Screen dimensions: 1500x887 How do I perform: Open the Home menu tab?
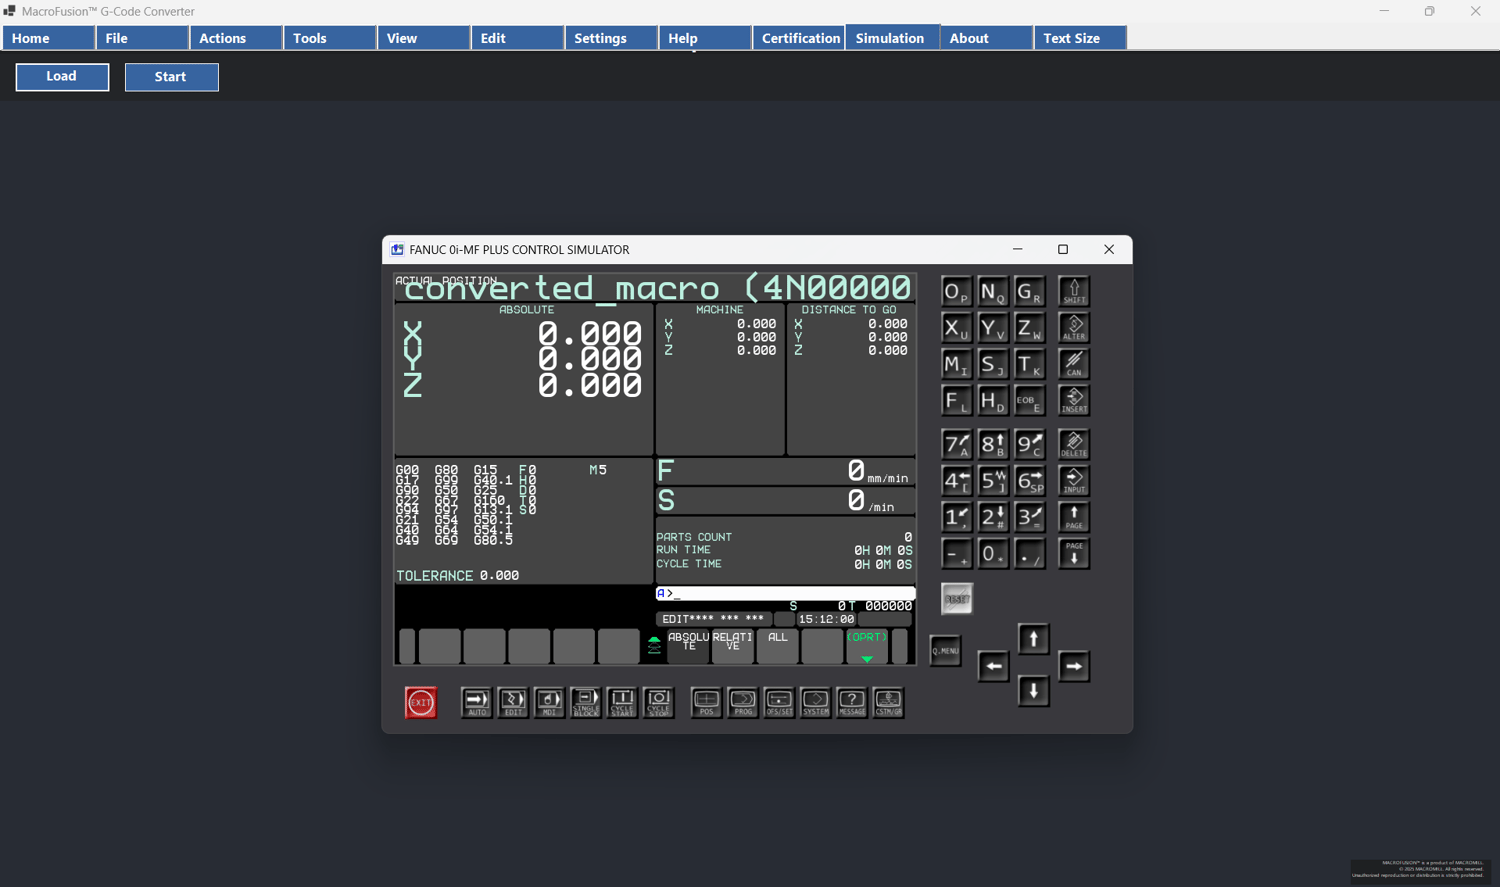tap(48, 38)
